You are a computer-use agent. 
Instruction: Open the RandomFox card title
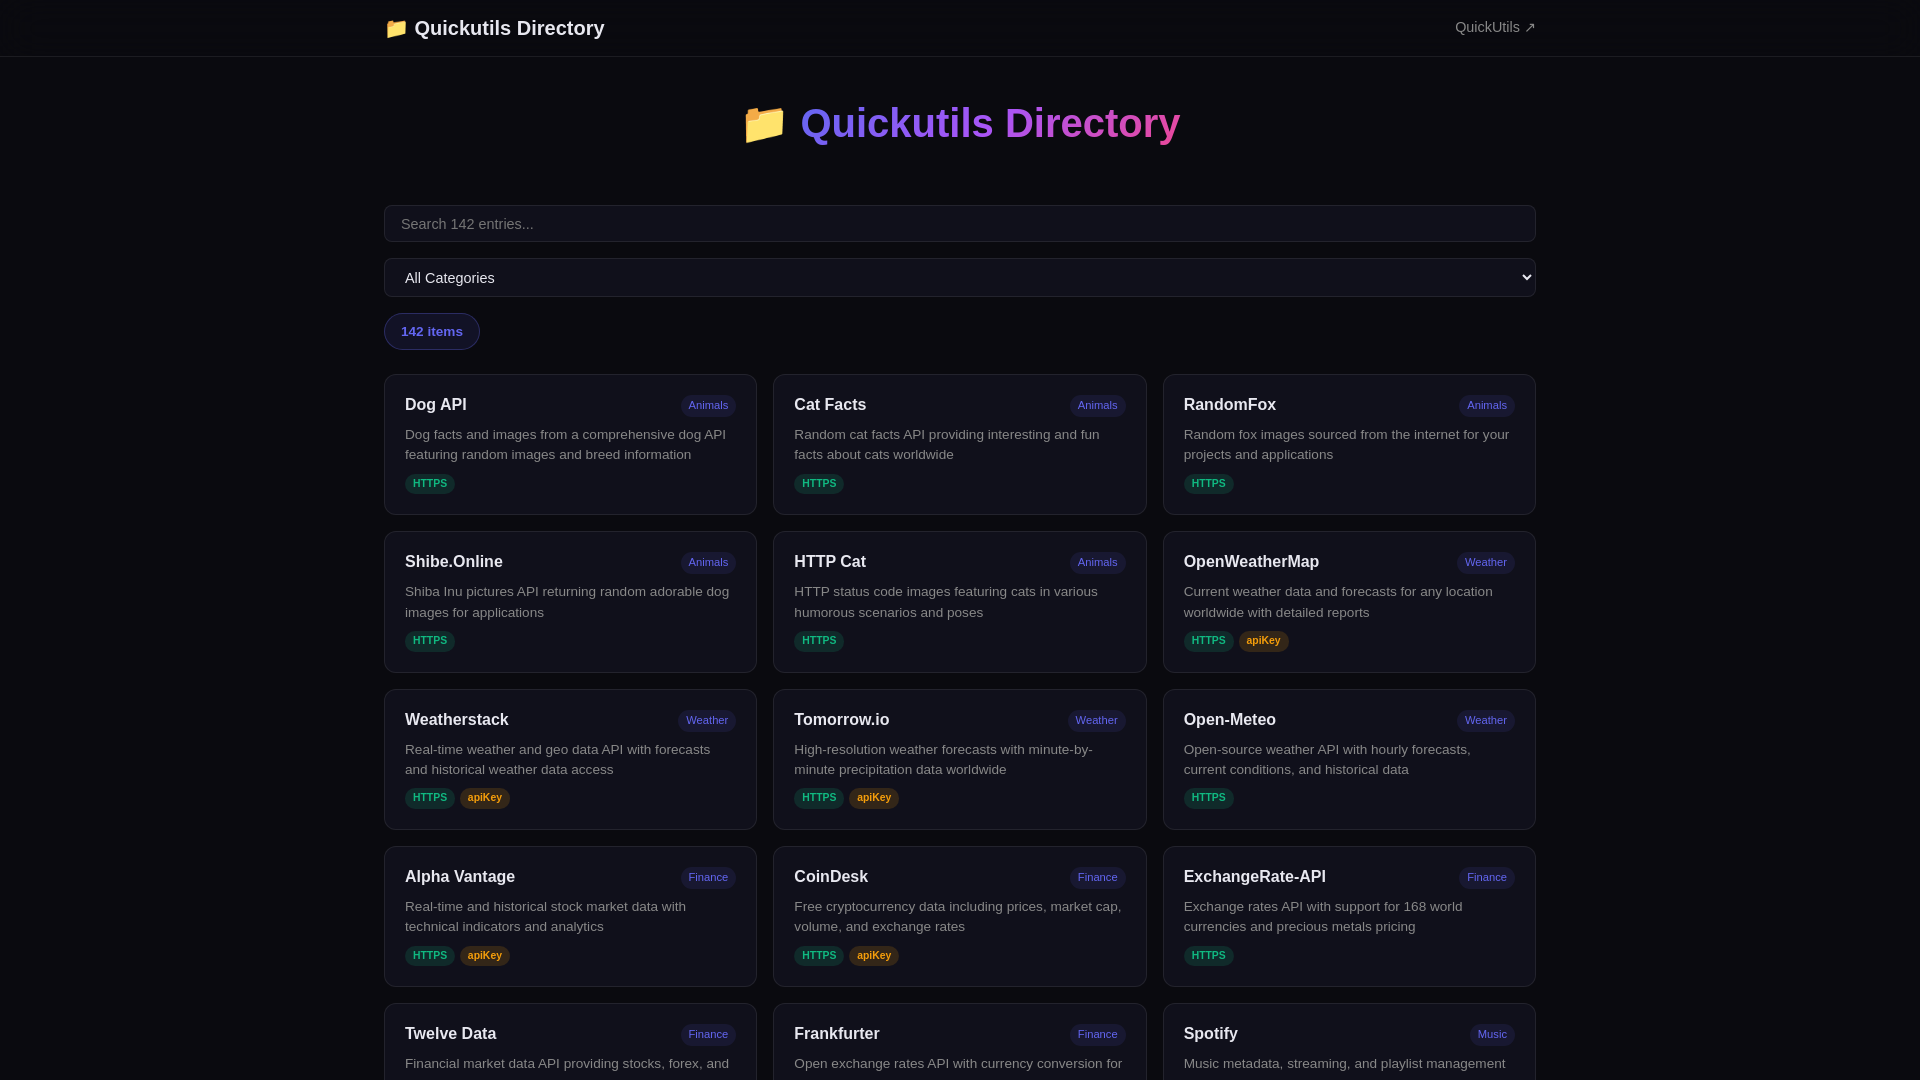click(x=1230, y=405)
